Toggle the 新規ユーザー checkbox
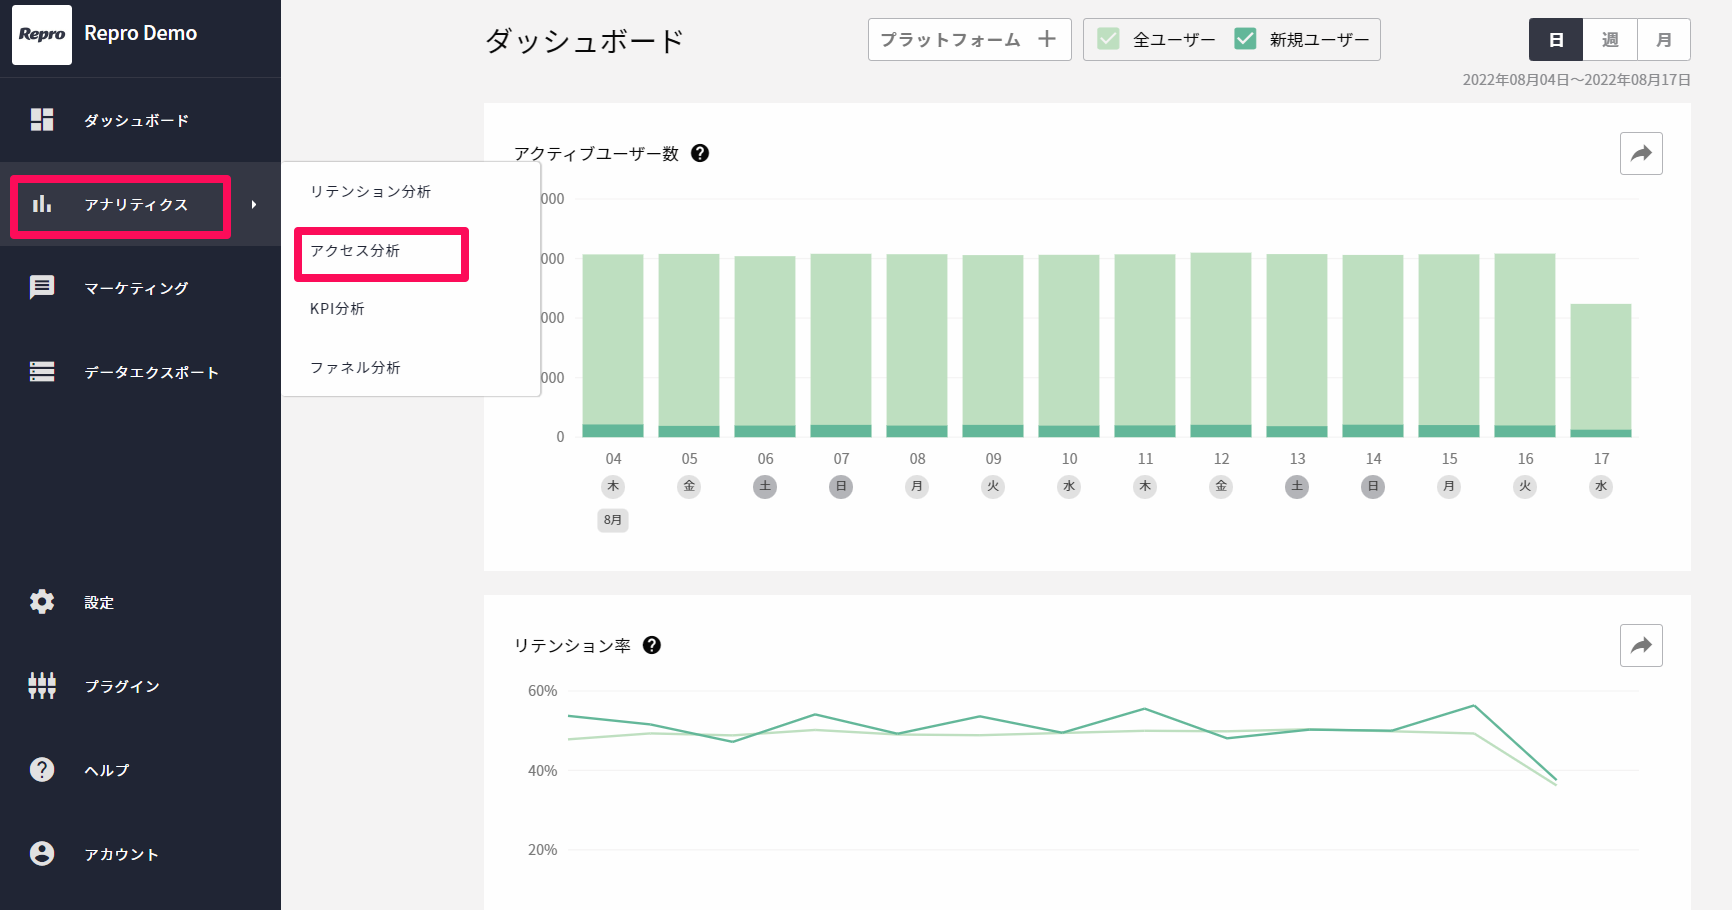This screenshot has height=910, width=1732. pyautogui.click(x=1245, y=39)
